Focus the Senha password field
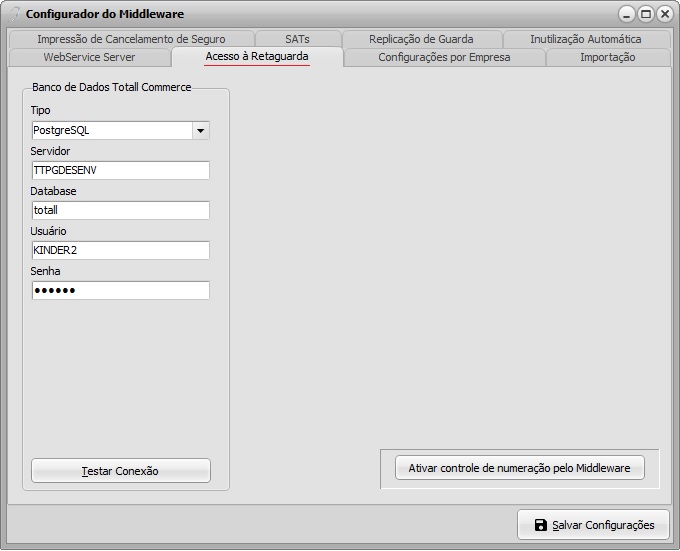The width and height of the screenshot is (680, 551). click(121, 290)
